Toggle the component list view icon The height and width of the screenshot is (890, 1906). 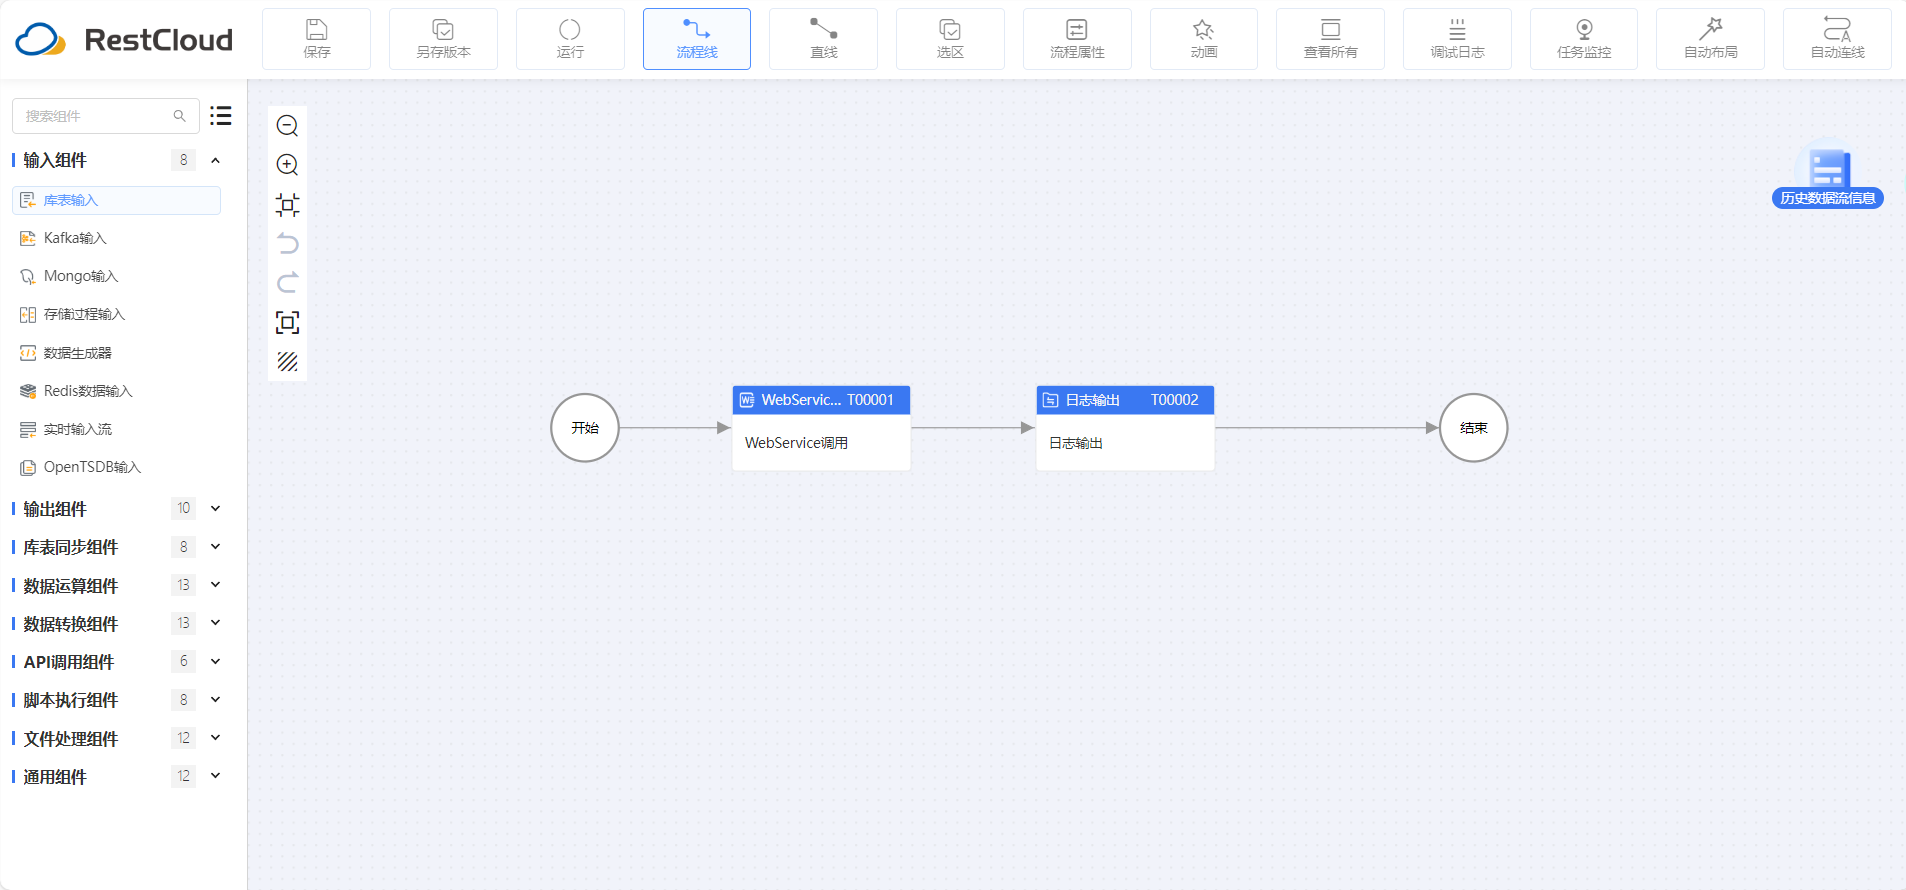pyautogui.click(x=221, y=116)
